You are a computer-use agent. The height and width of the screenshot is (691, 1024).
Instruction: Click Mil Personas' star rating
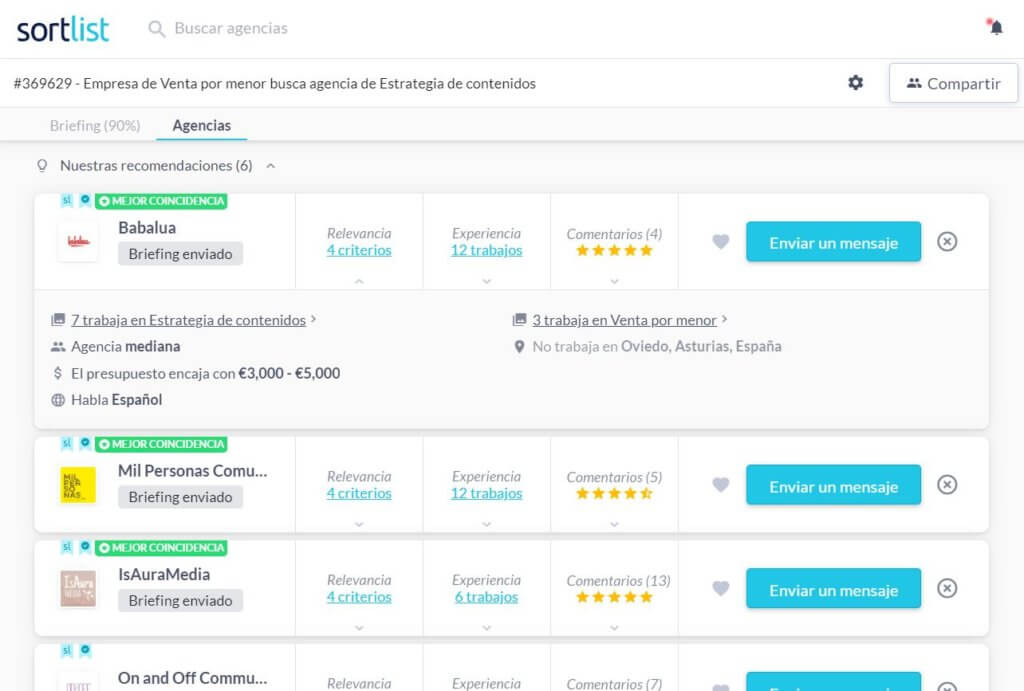(x=615, y=494)
